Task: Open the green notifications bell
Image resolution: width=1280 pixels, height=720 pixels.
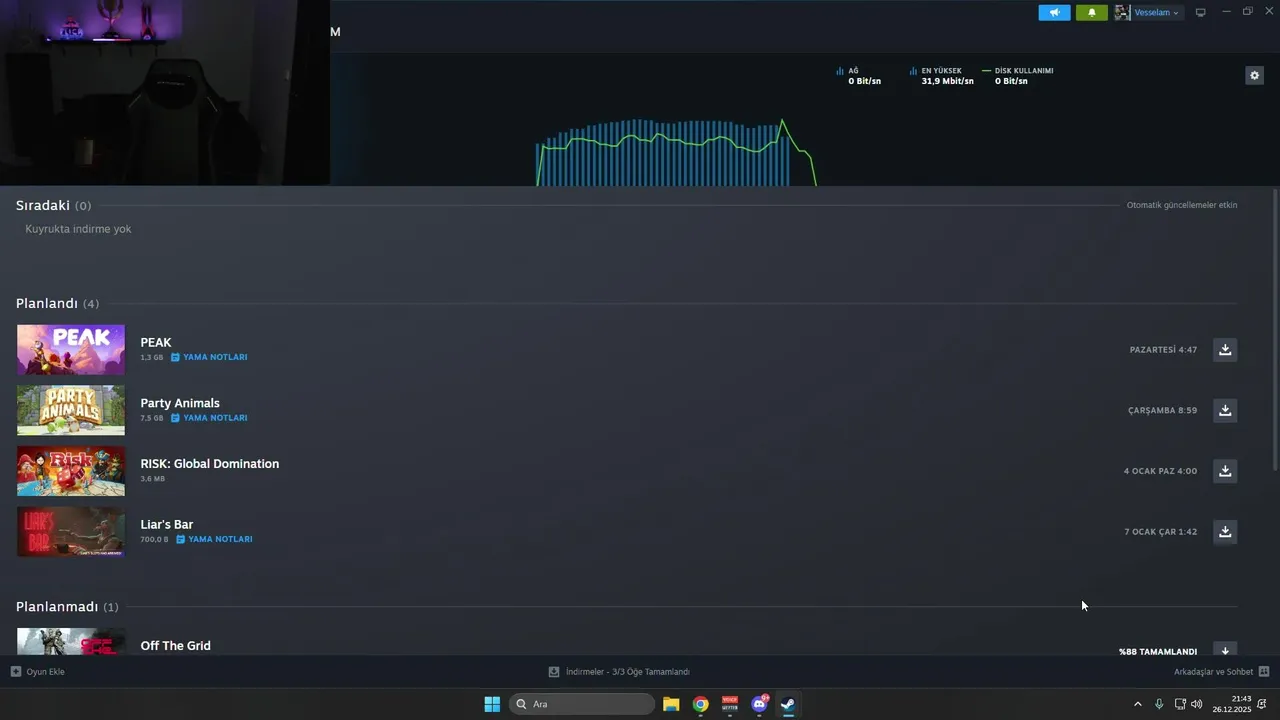Action: point(1091,13)
